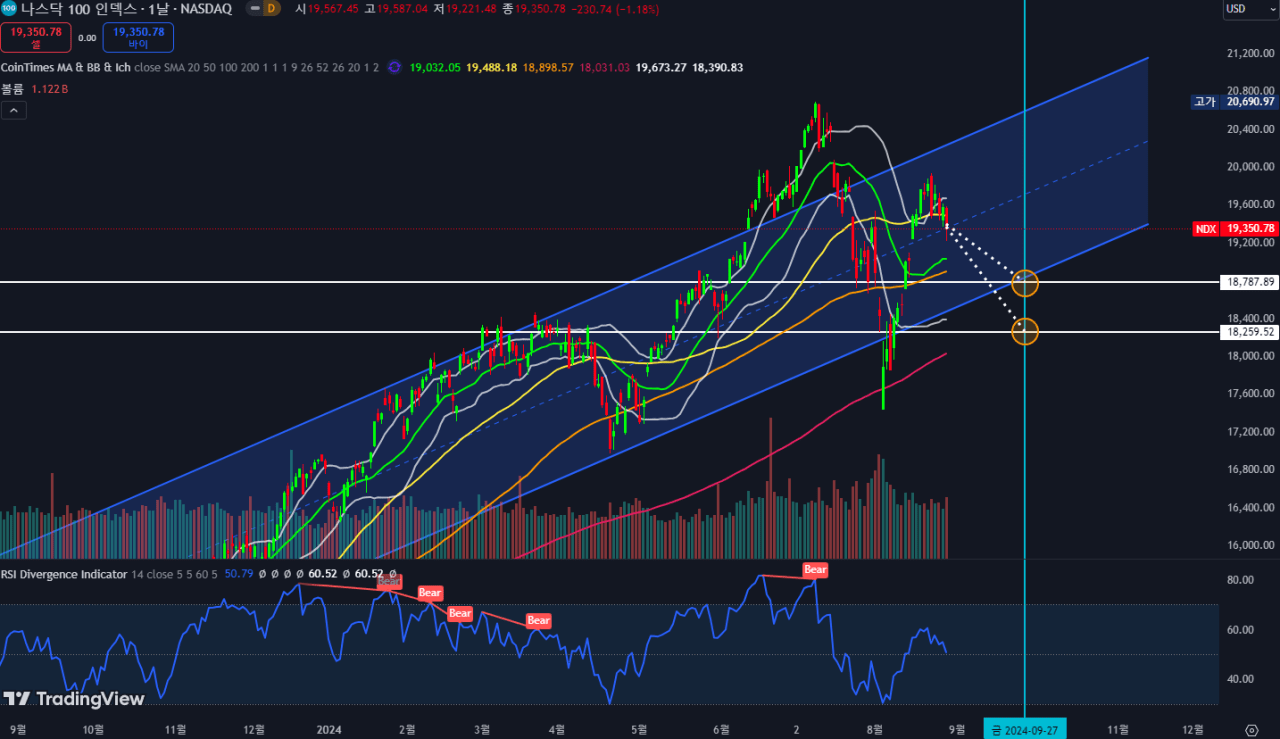Click the 18,259.52 horizontal line price label
1280x739 pixels.
(x=1249, y=331)
